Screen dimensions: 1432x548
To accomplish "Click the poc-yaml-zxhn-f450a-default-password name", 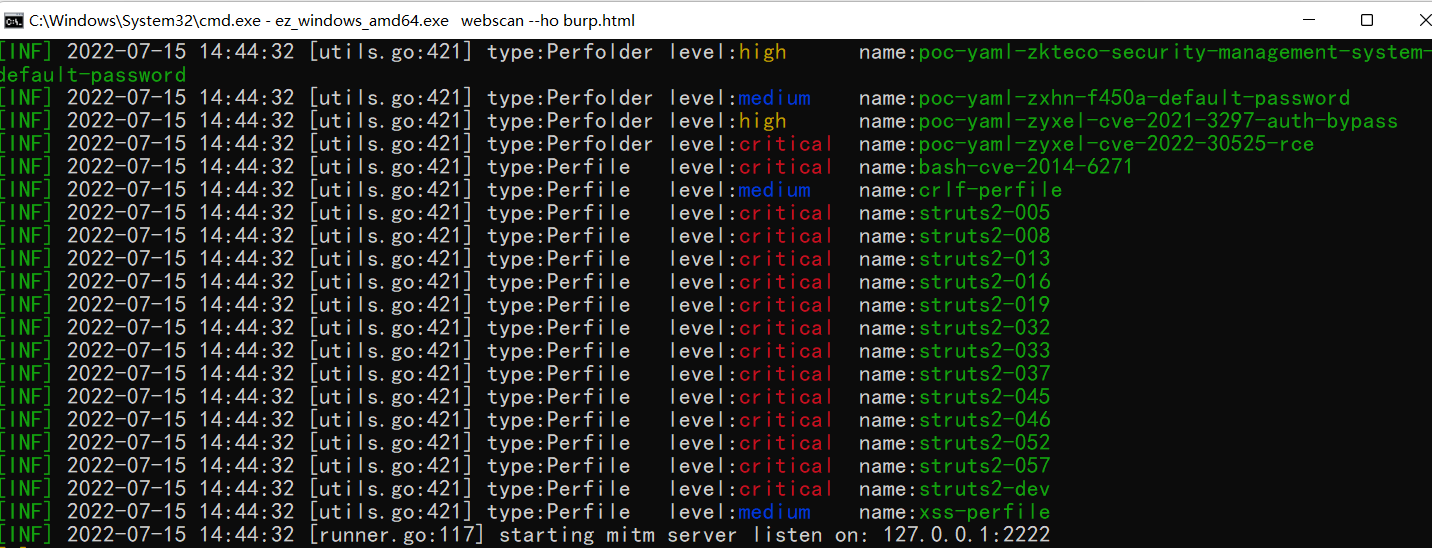I will pos(1134,98).
